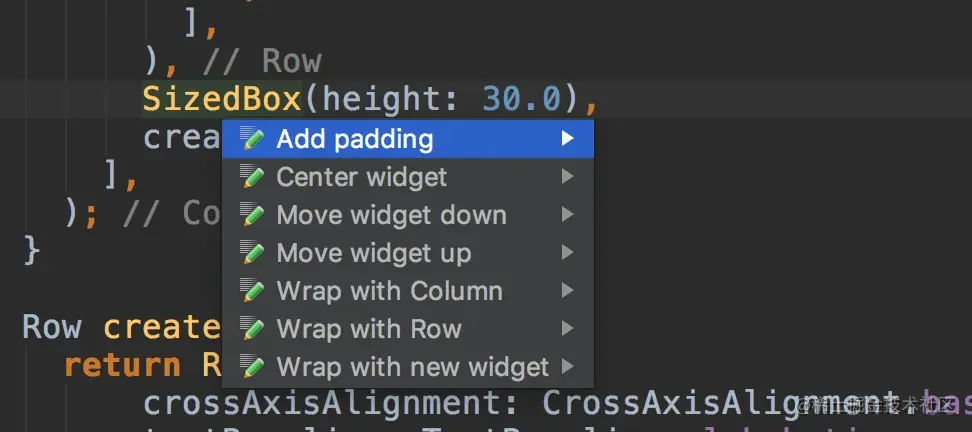Choose the Center widget intention action

361,177
